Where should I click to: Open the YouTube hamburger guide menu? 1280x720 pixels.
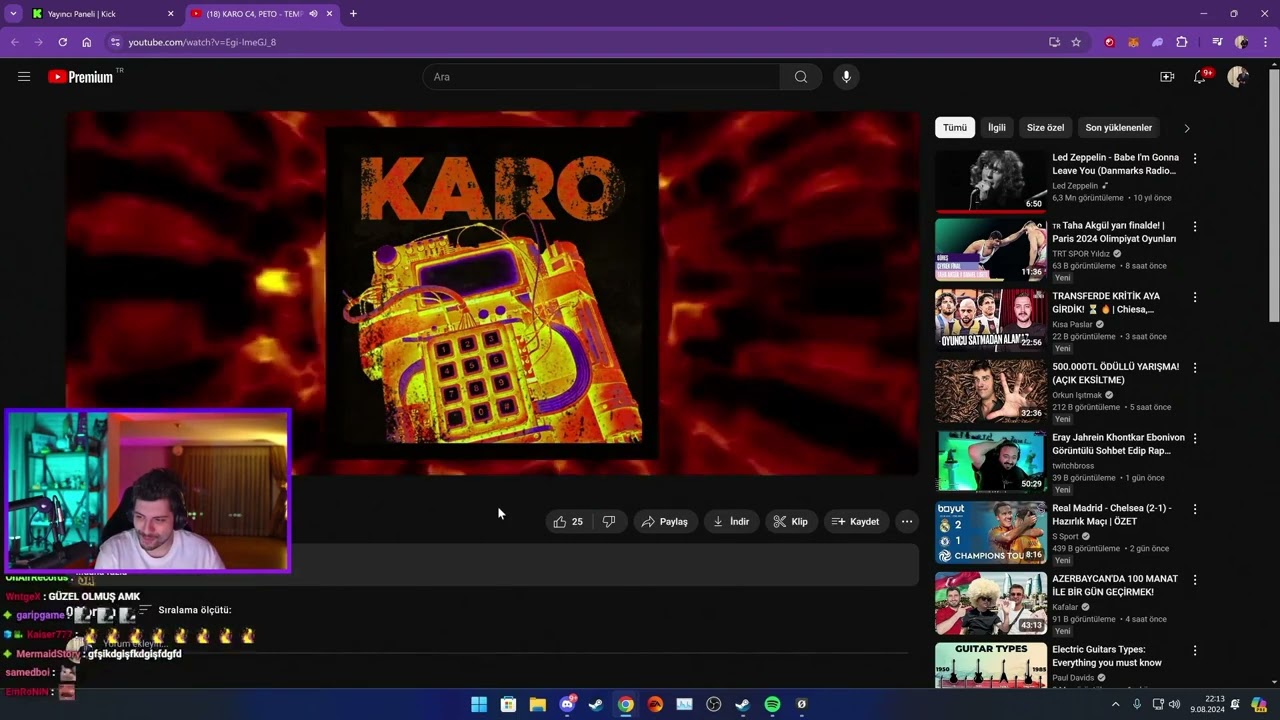[24, 77]
